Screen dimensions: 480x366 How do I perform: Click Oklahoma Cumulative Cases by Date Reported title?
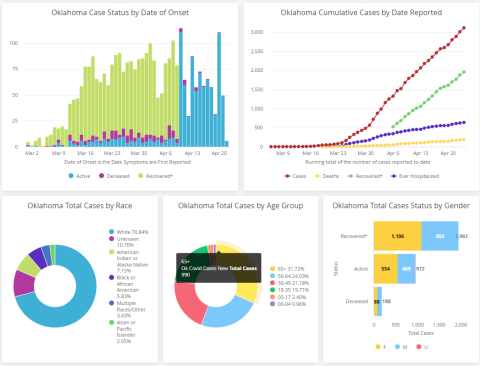[361, 13]
